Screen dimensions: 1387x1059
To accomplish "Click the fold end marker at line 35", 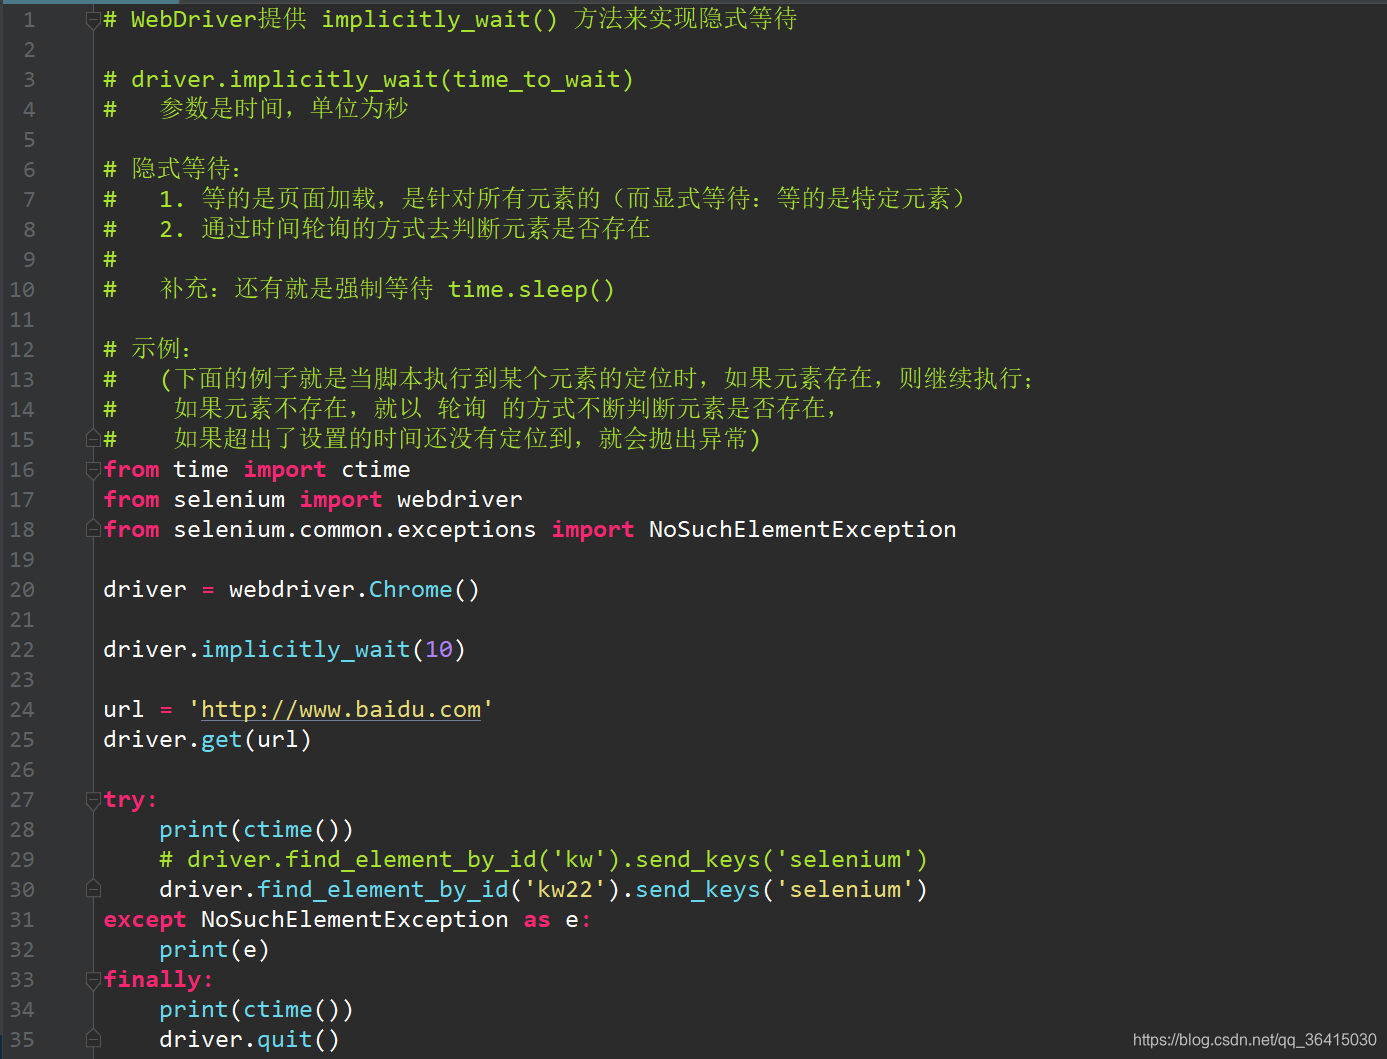I will point(93,1039).
